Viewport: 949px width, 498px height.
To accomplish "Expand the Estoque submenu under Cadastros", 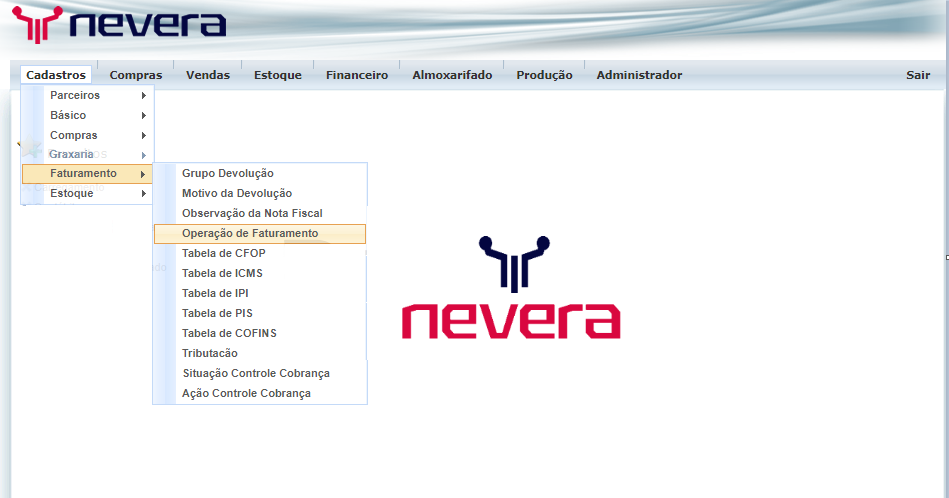I will [x=87, y=194].
